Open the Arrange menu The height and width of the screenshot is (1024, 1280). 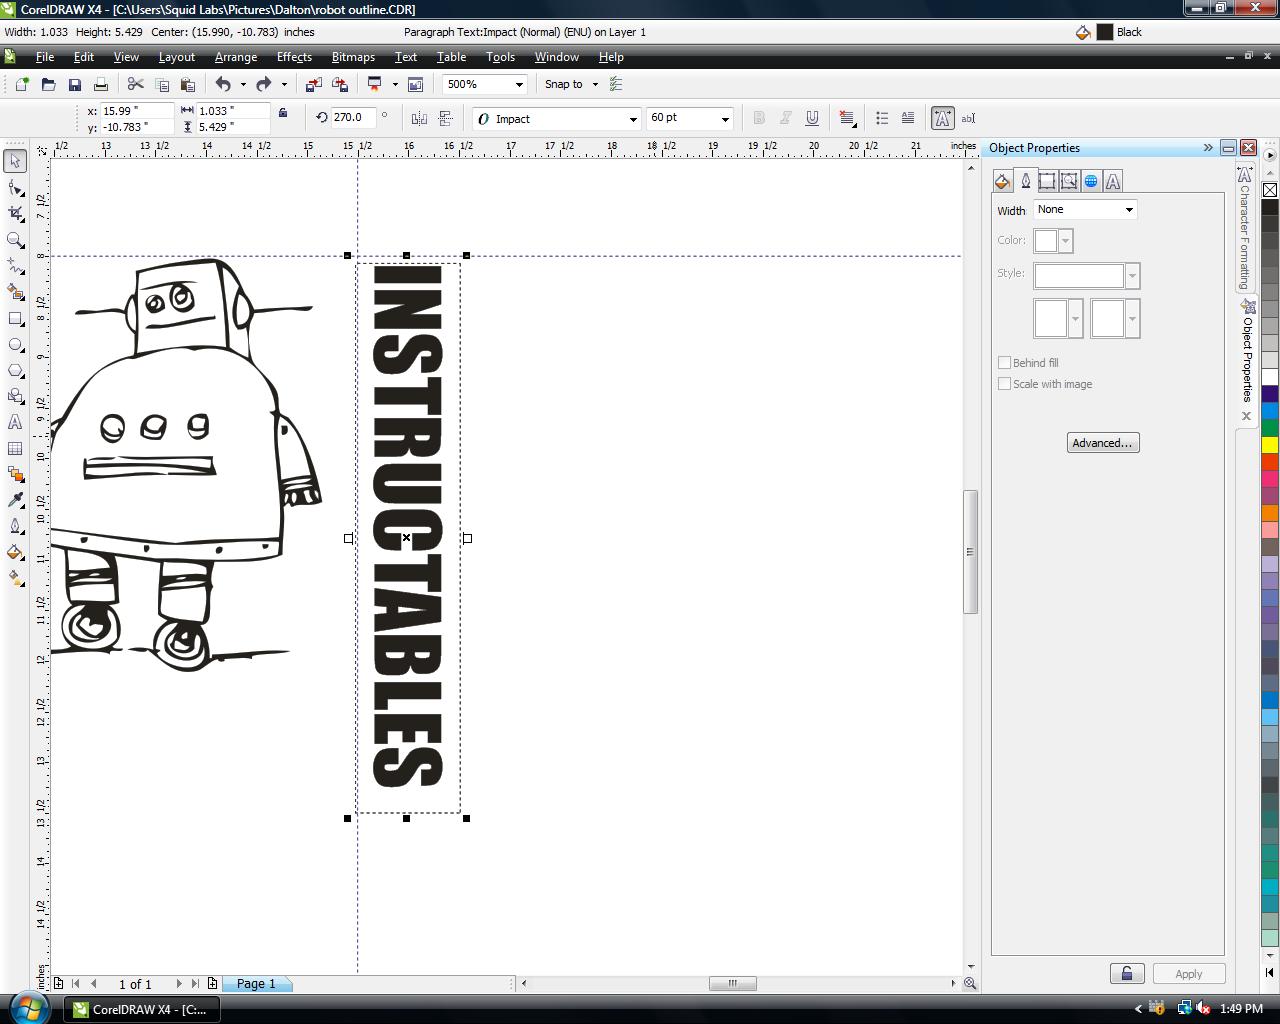236,57
